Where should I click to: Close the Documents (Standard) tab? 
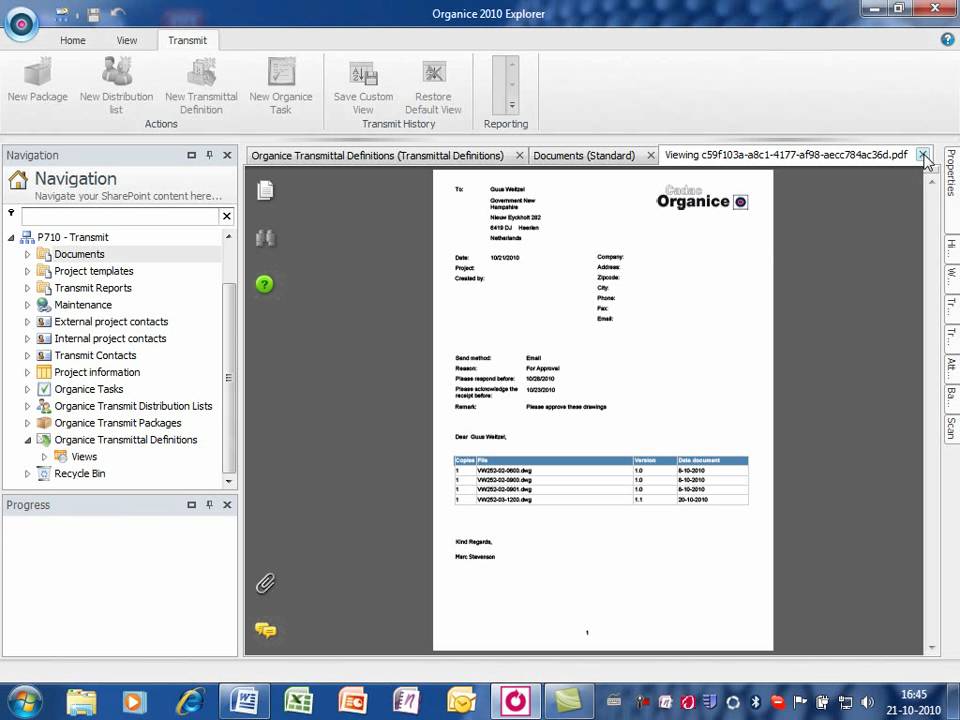(651, 156)
